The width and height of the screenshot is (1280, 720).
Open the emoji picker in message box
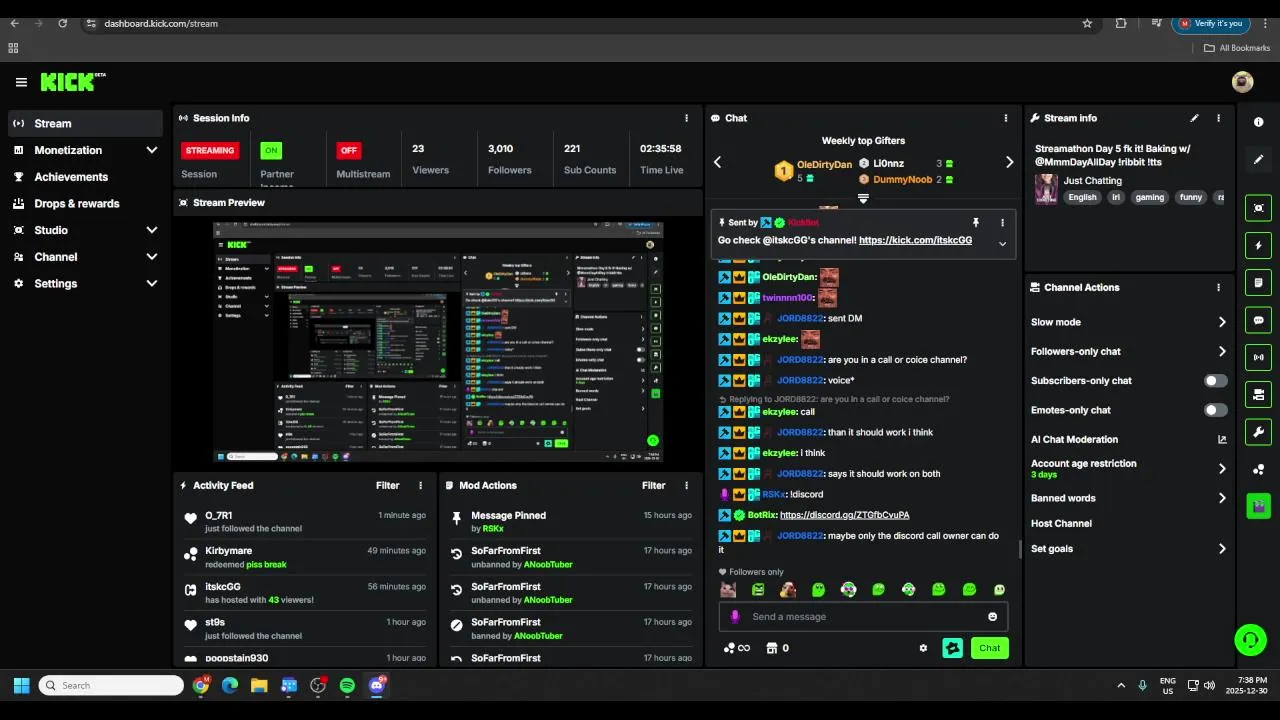coord(992,617)
